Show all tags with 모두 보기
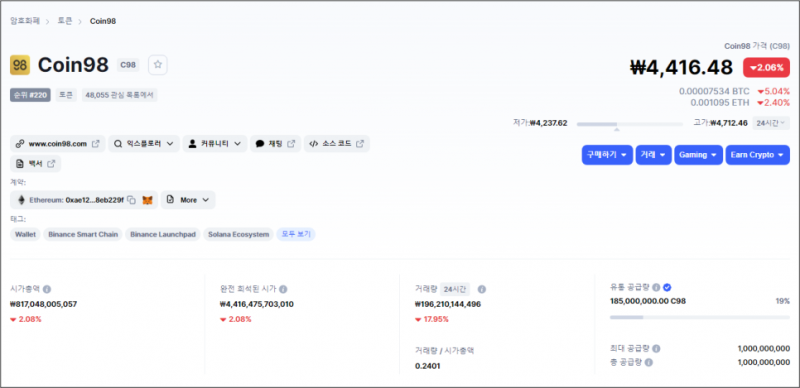The image size is (800, 388). pos(296,234)
